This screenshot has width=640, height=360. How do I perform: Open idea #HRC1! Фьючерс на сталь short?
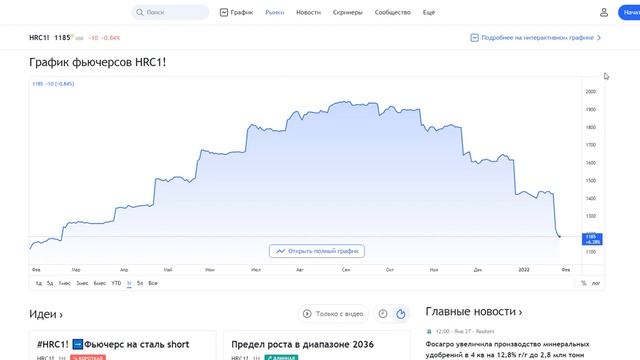click(113, 344)
